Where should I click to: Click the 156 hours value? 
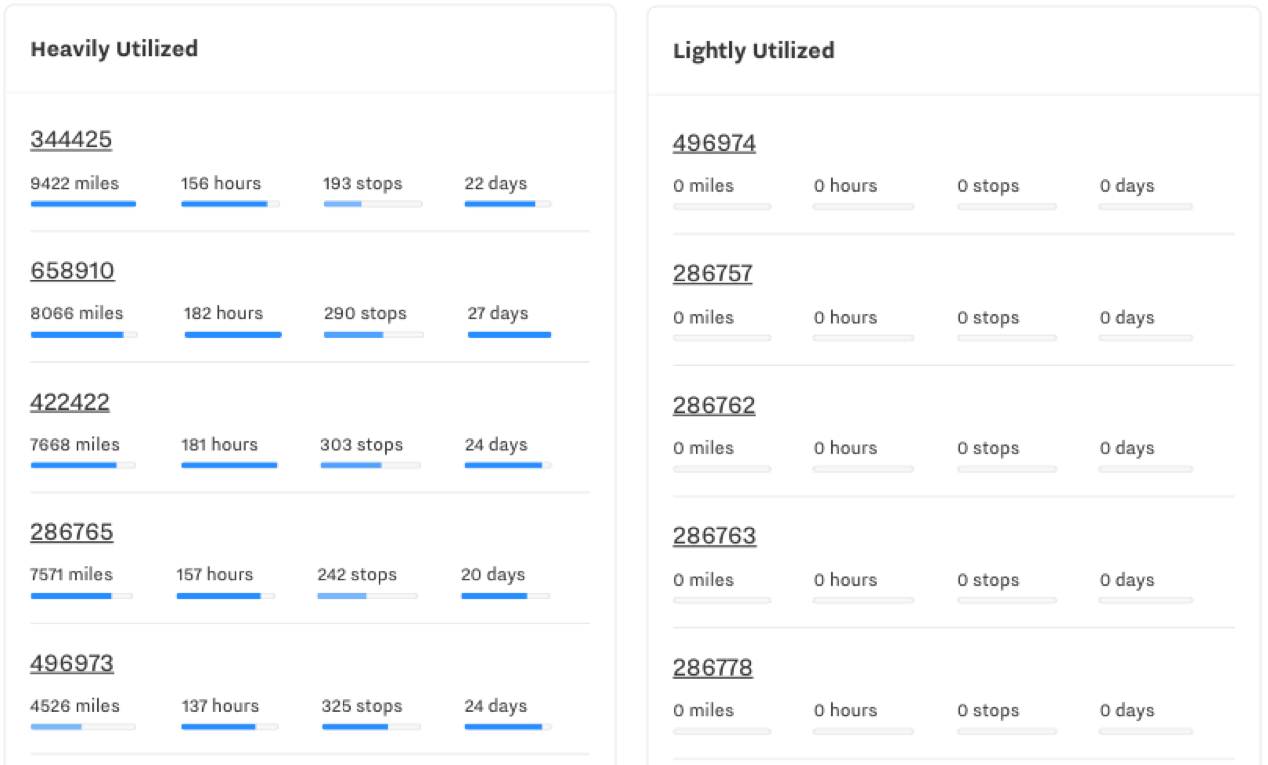pos(221,183)
